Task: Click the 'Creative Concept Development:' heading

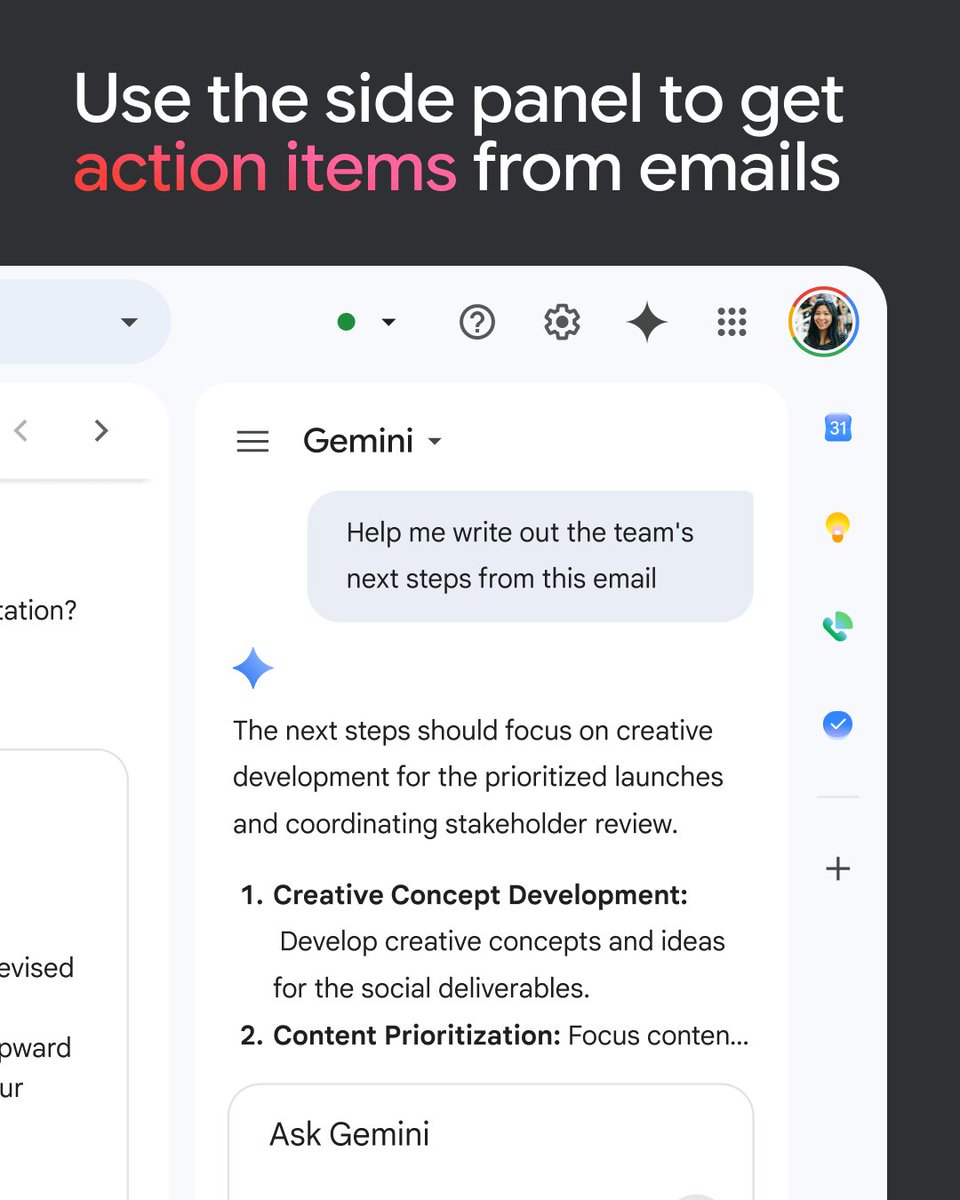Action: tap(480, 895)
